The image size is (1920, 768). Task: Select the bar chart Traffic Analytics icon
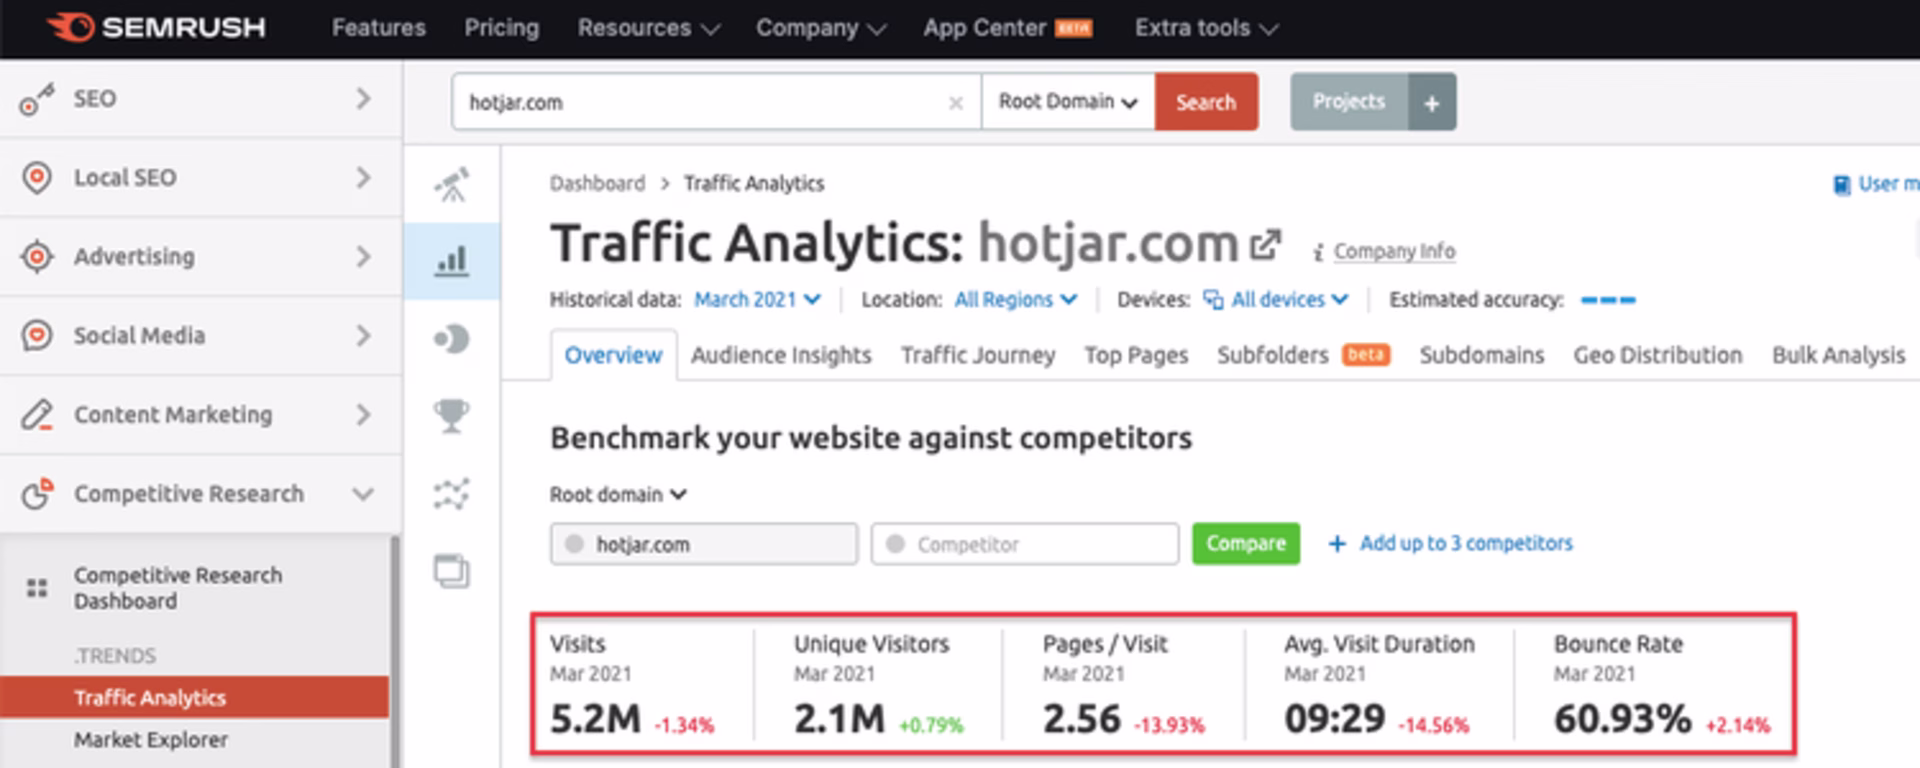[452, 262]
